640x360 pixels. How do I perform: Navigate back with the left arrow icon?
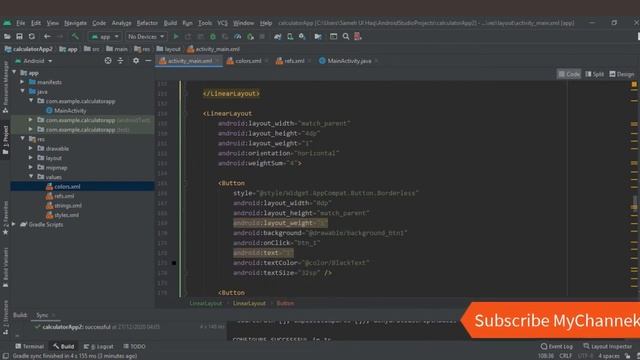coord(47,37)
